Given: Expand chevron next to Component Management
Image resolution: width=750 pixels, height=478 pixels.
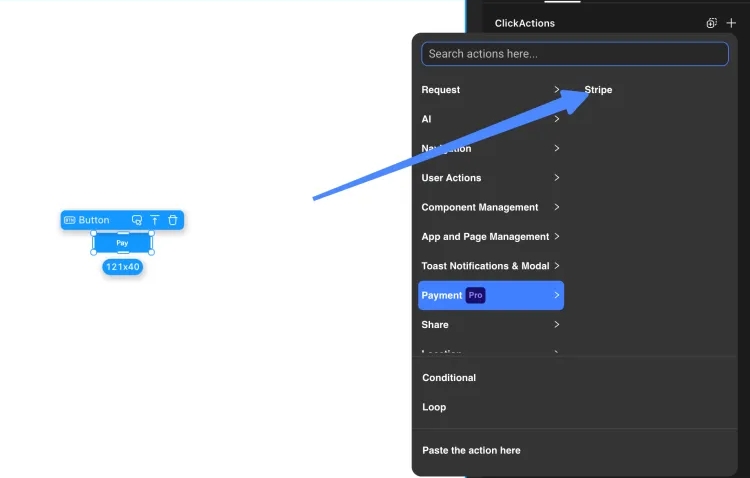Looking at the screenshot, I should tap(557, 207).
